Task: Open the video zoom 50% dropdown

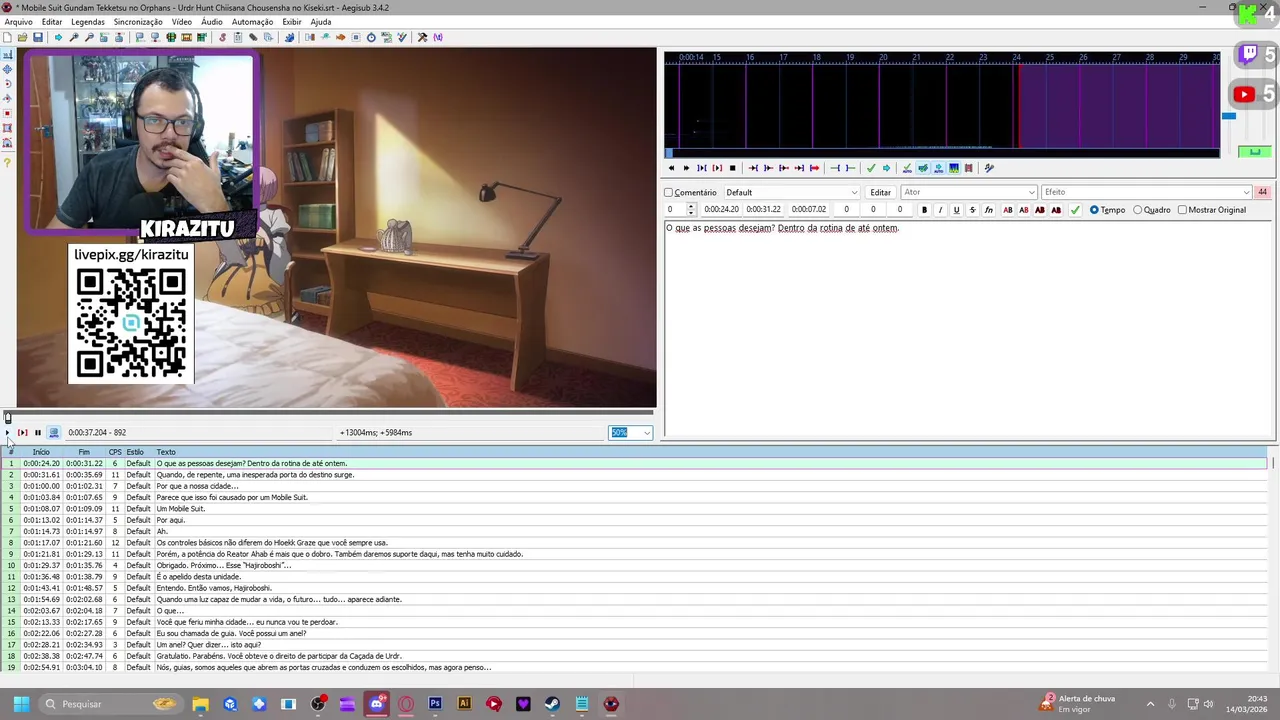Action: (631, 432)
